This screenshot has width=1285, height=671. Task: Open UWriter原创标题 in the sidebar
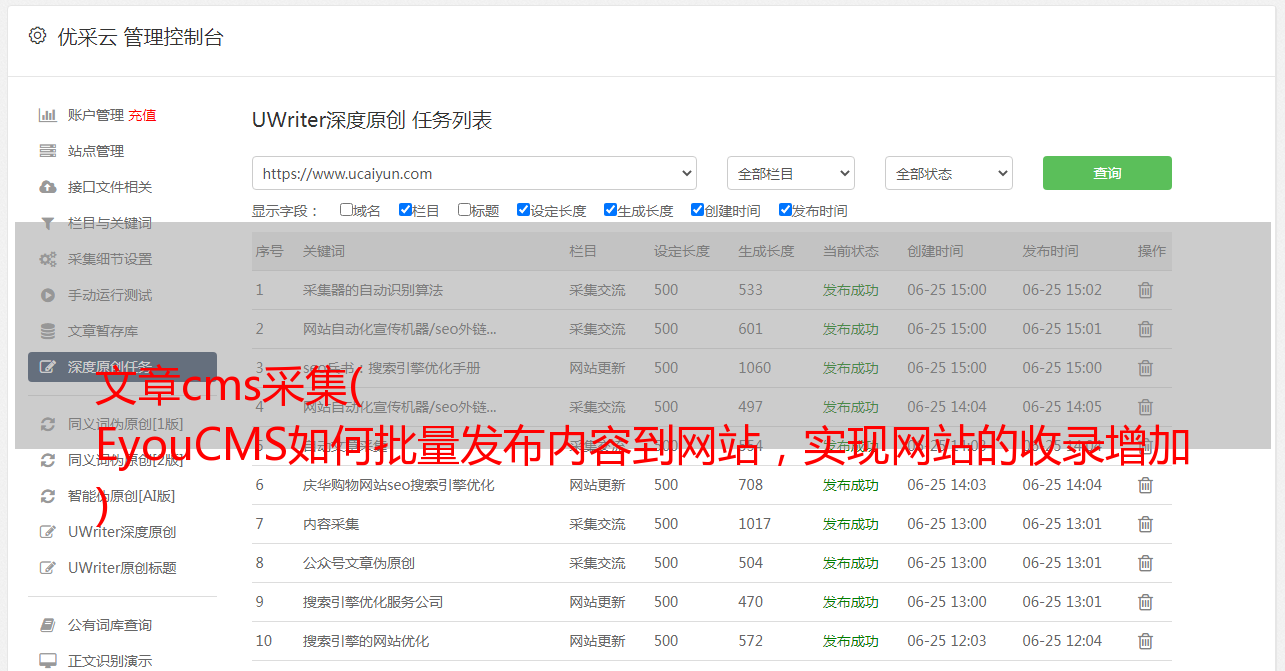tap(122, 568)
